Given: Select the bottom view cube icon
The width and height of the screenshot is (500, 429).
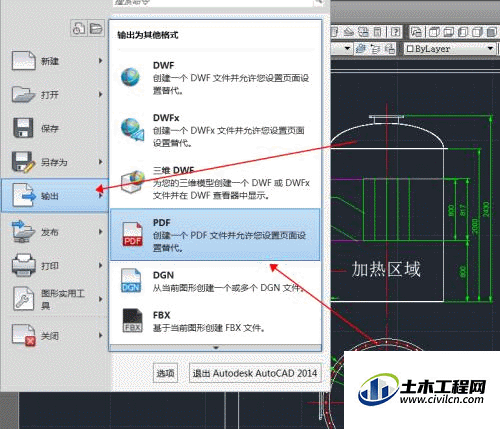Looking at the screenshot, I should pos(448,32).
